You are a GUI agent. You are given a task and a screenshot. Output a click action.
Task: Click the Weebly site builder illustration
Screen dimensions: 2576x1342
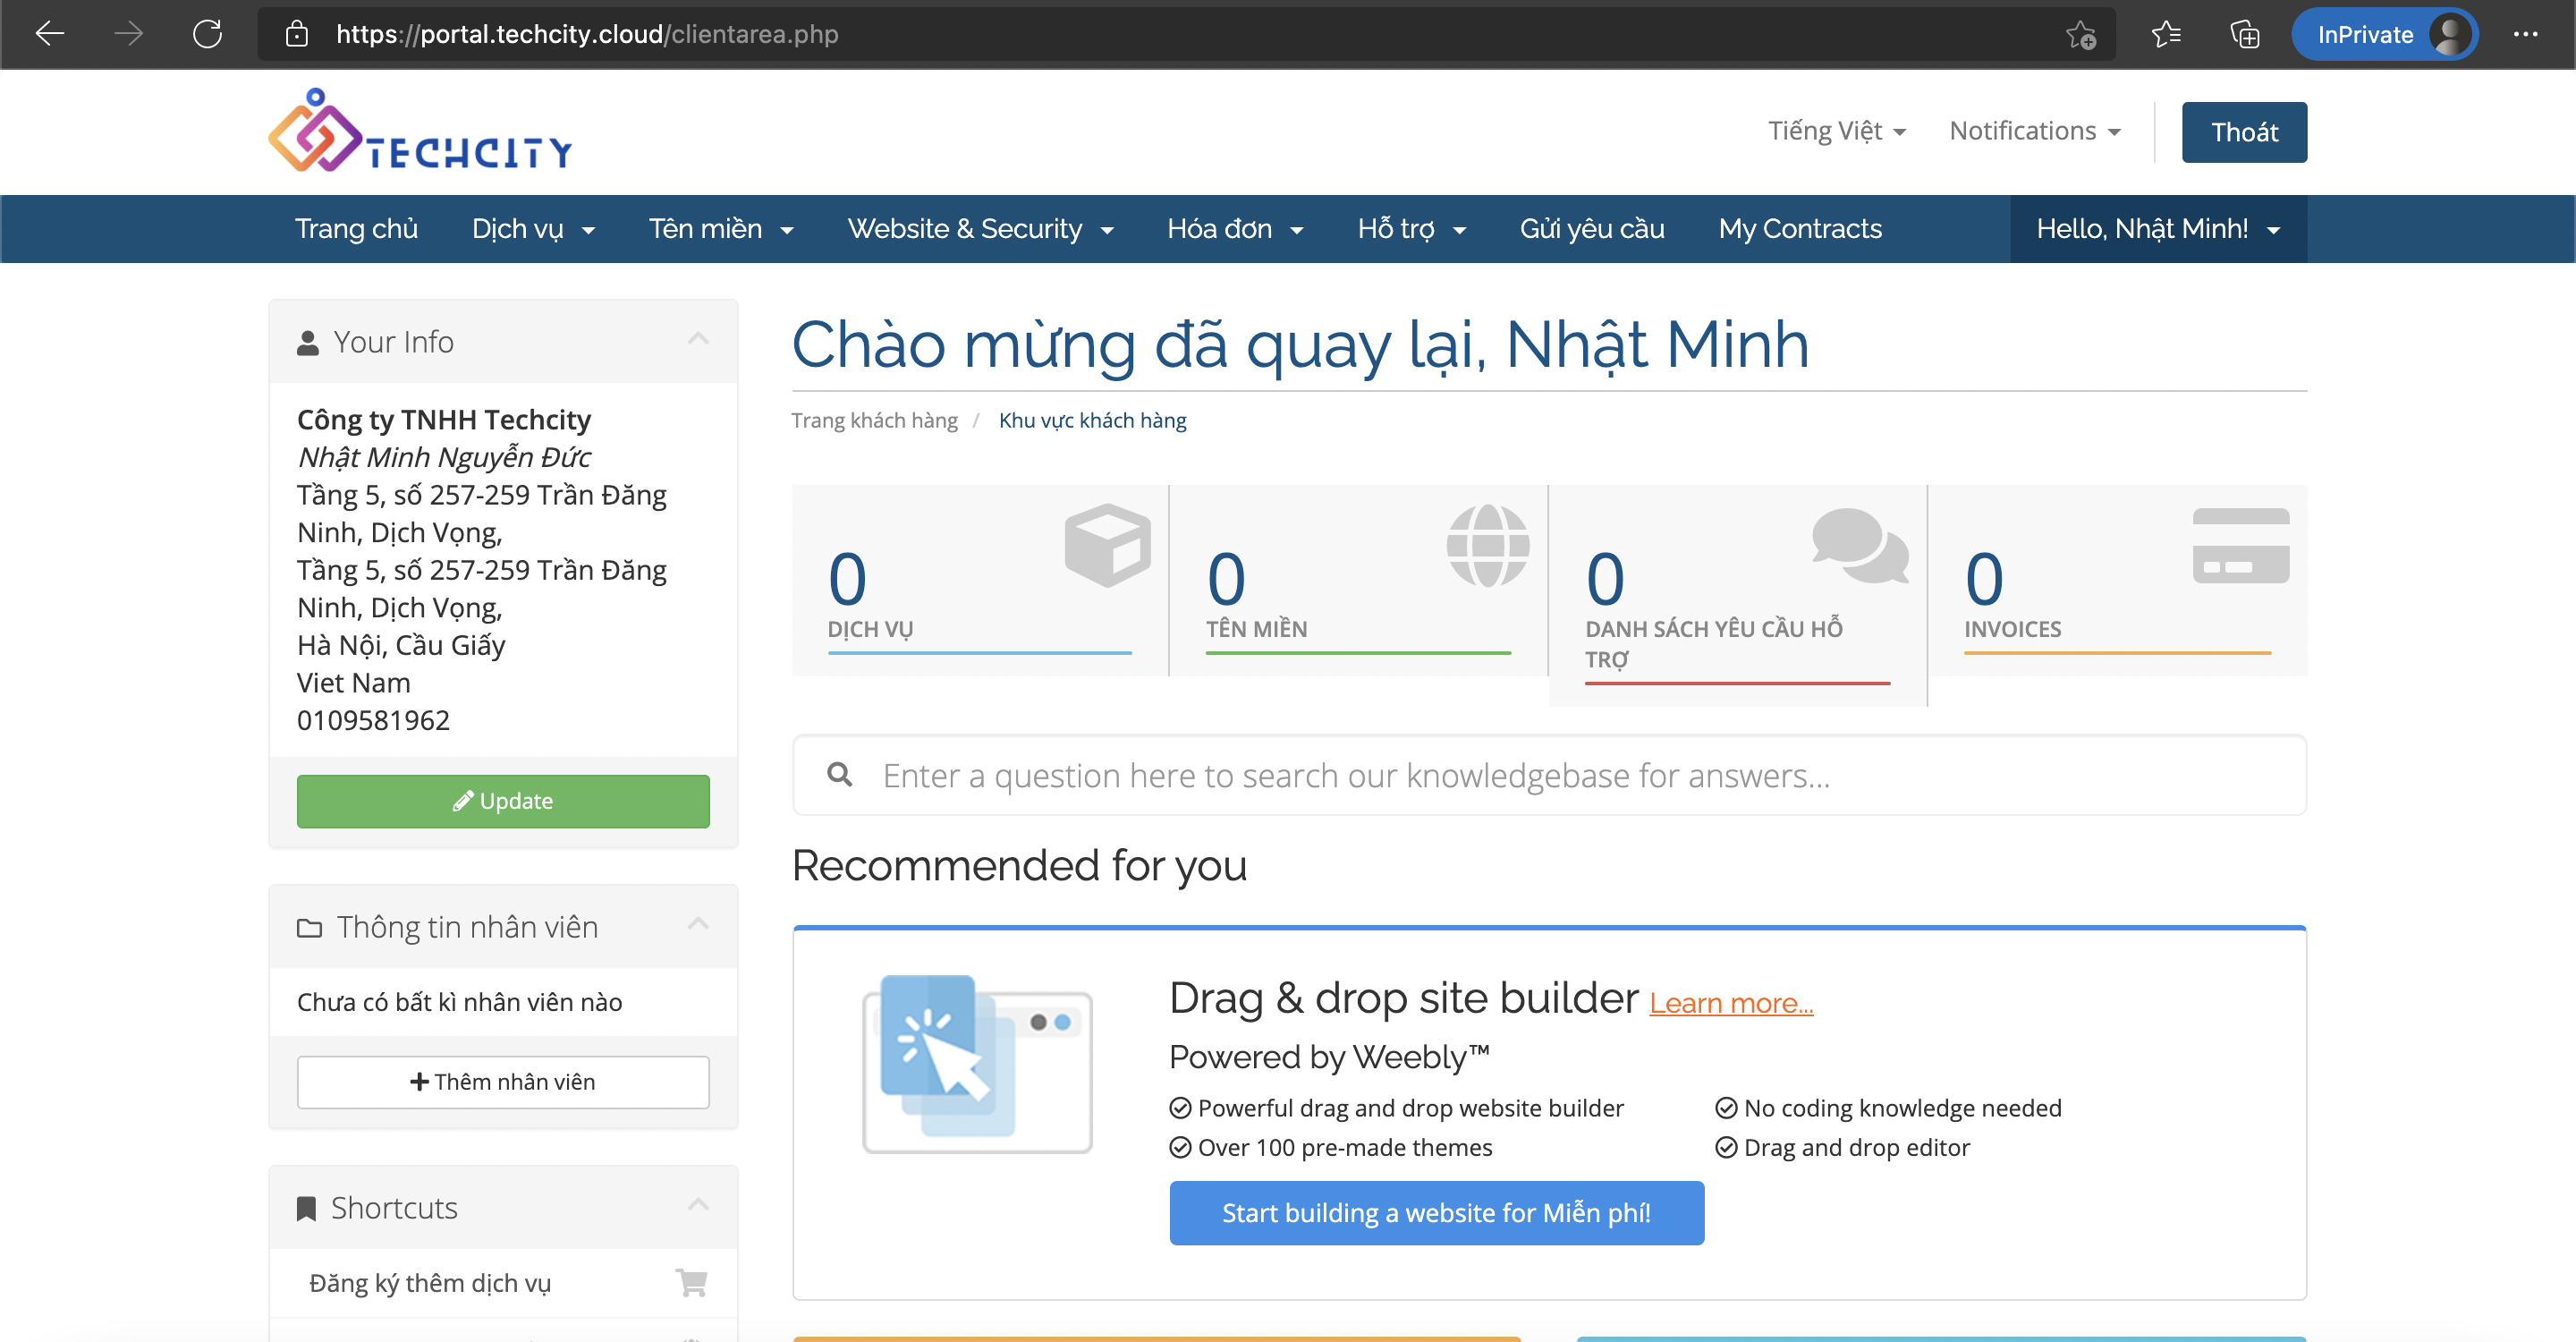[977, 1064]
